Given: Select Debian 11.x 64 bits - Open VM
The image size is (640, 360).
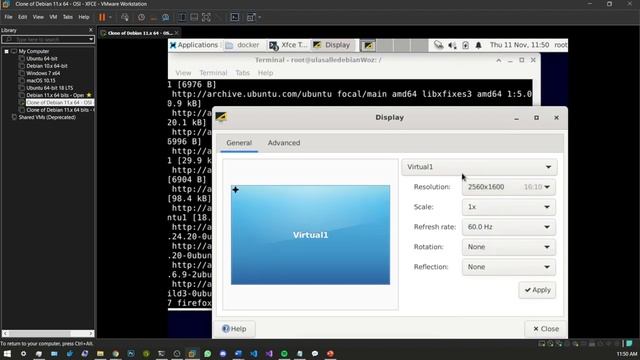Looking at the screenshot, I should (55, 95).
